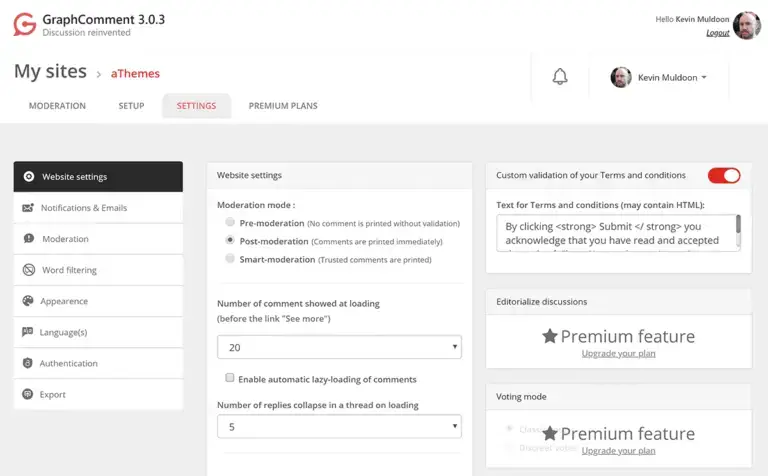Click Upgrade your plan under Editorialize discussions

(618, 353)
